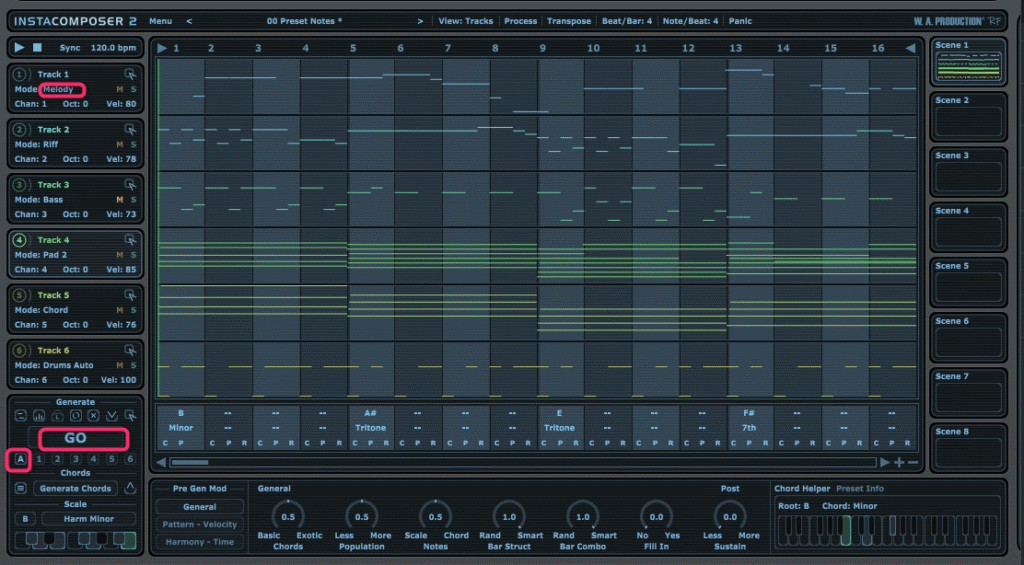Change the View: Tracks setting
The image size is (1024, 565).
(466, 21)
